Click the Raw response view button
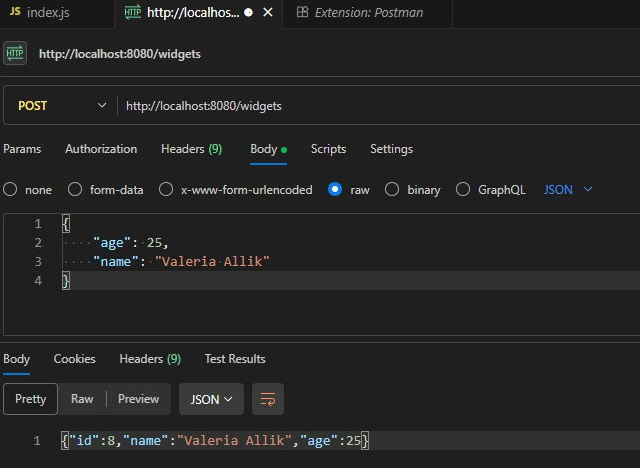The width and height of the screenshot is (640, 468). (x=82, y=399)
